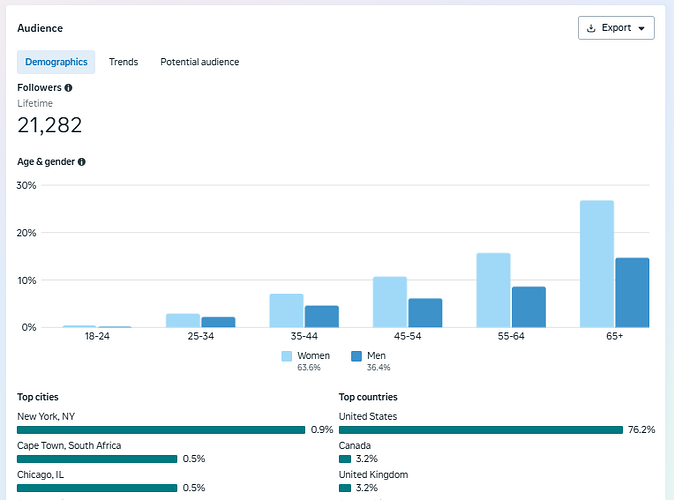This screenshot has height=500, width=674.
Task: Click the info icon beside Followers
Action: [x=68, y=88]
